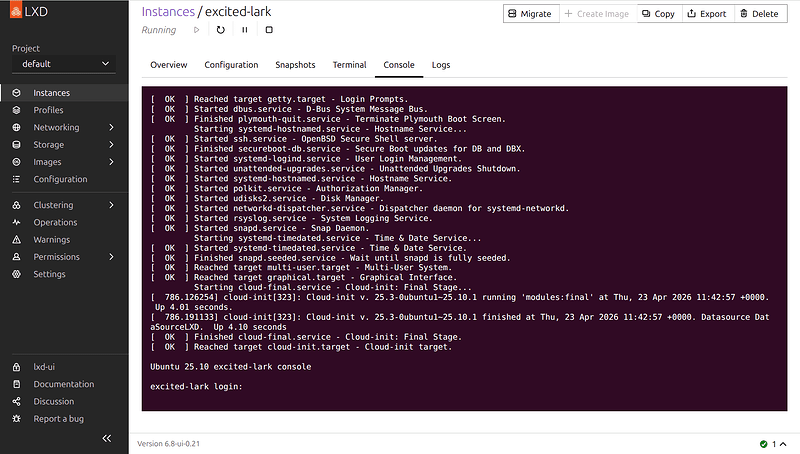Collapse sidebar with double chevron icon
This screenshot has height=454, width=800.
[107, 439]
